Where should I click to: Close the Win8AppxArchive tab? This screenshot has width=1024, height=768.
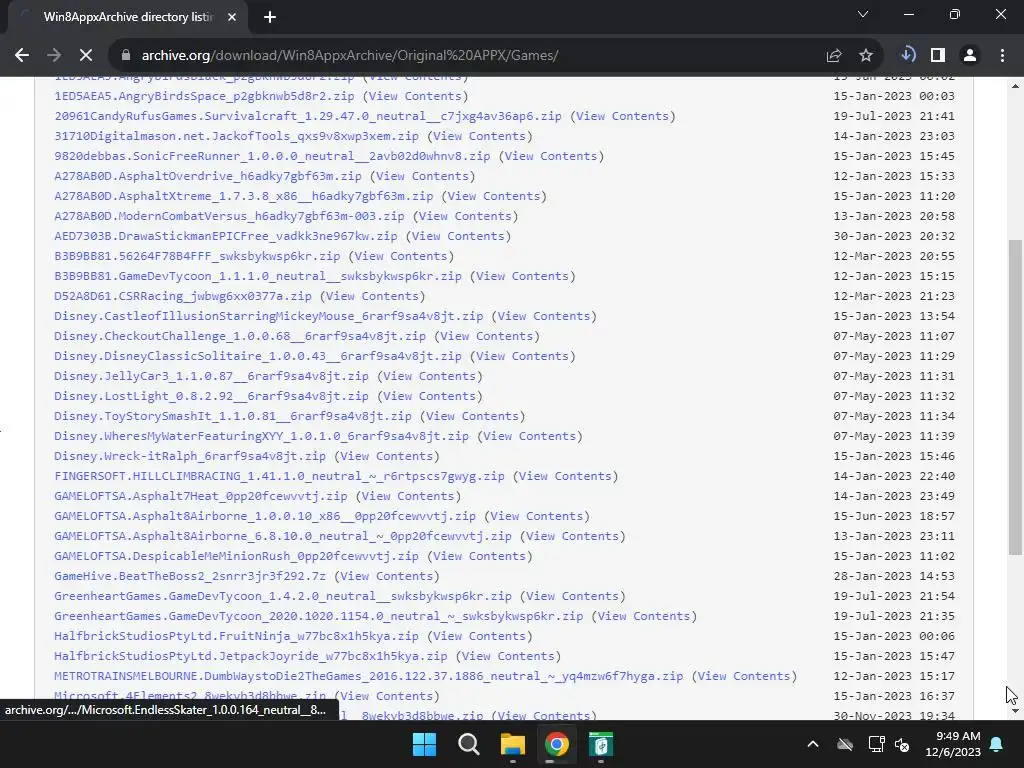pos(232,17)
